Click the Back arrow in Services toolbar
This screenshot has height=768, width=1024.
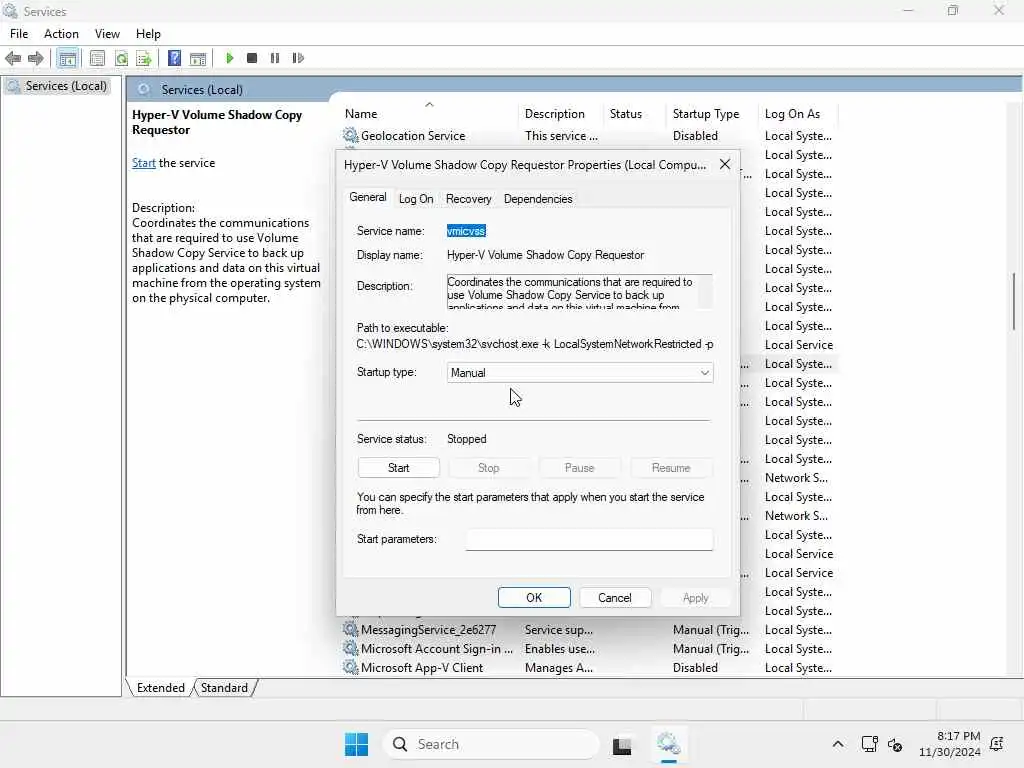click(x=12, y=58)
